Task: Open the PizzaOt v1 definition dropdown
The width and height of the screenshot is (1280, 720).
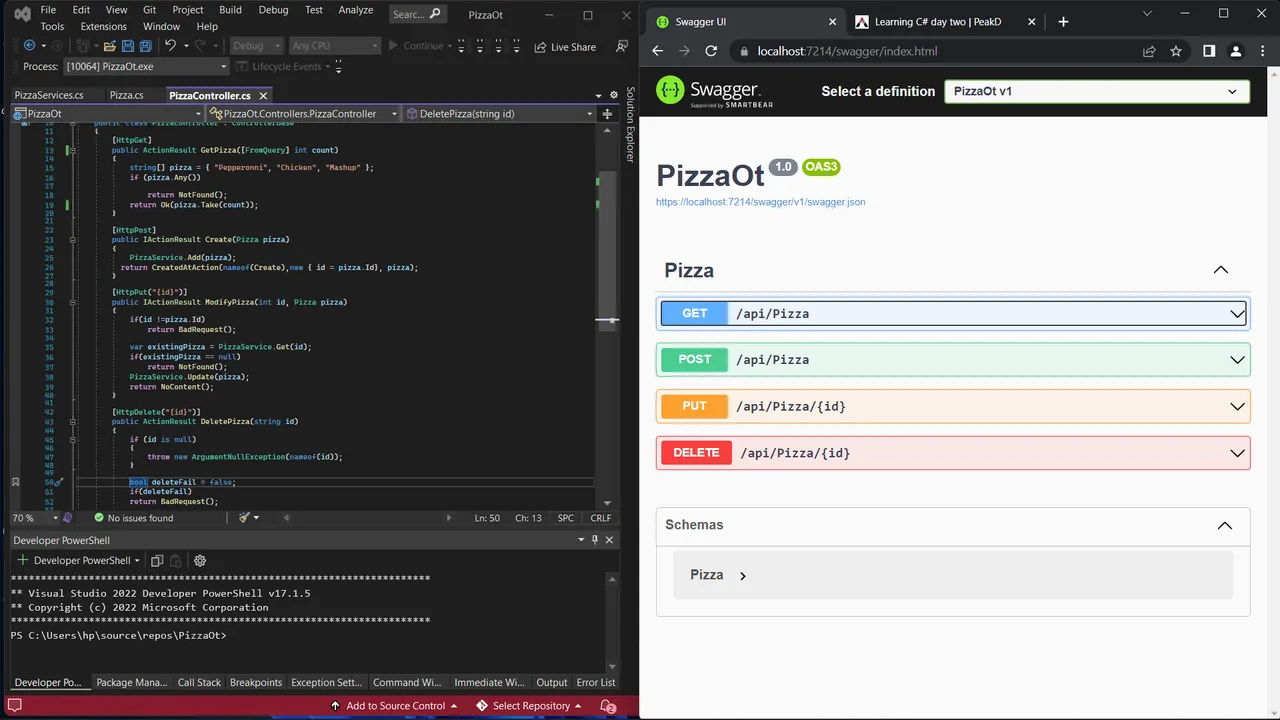Action: pos(1097,91)
